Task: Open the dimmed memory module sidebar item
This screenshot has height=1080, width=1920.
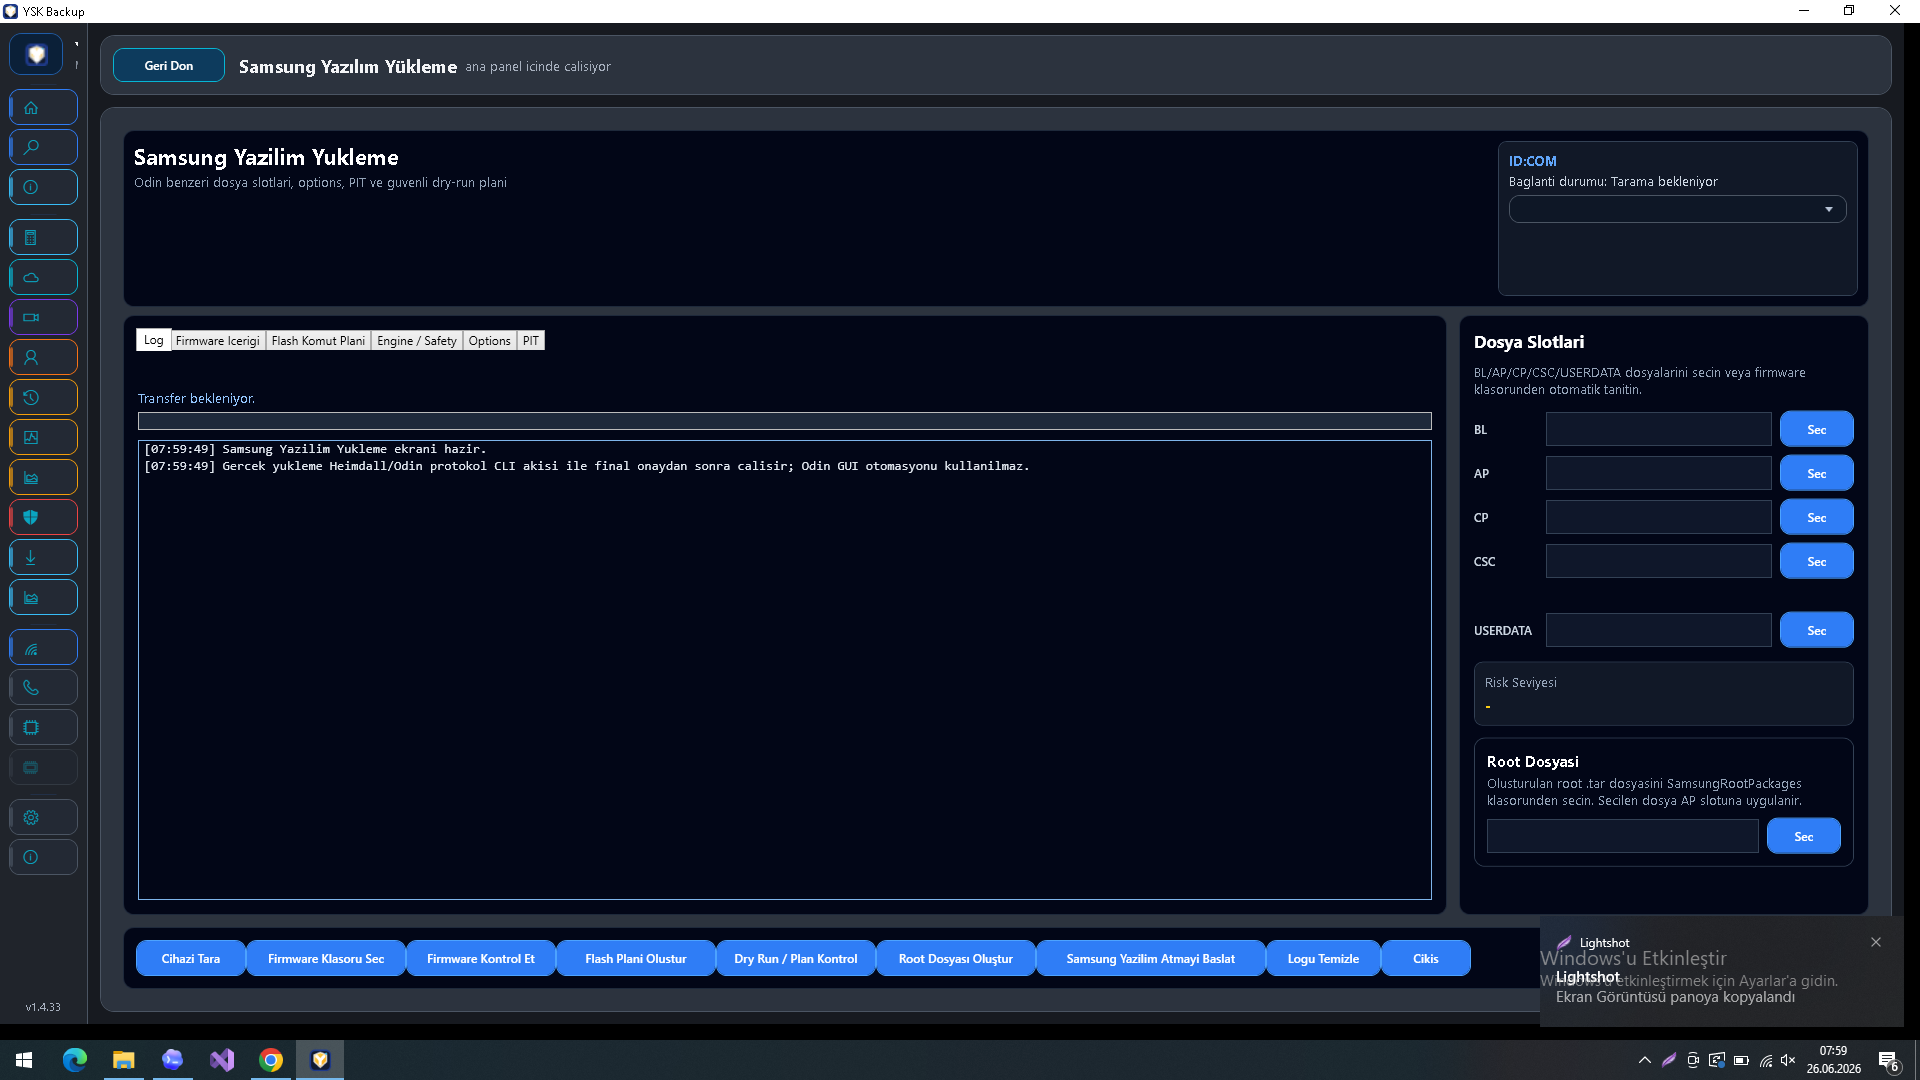Action: point(43,767)
